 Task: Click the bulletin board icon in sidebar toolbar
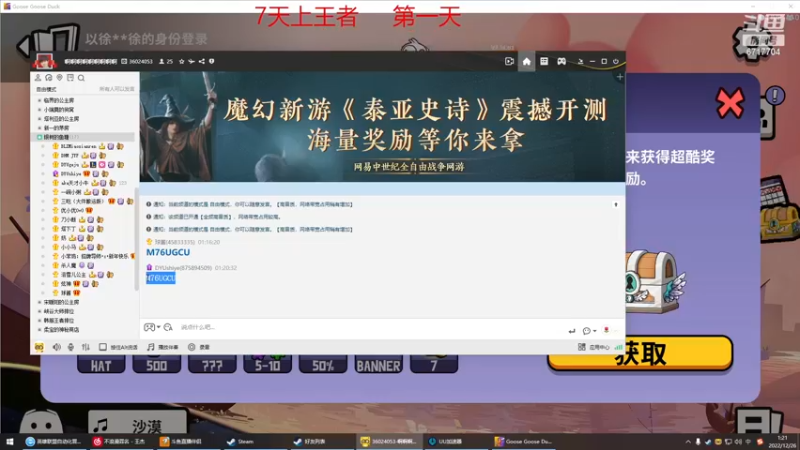[x=70, y=78]
